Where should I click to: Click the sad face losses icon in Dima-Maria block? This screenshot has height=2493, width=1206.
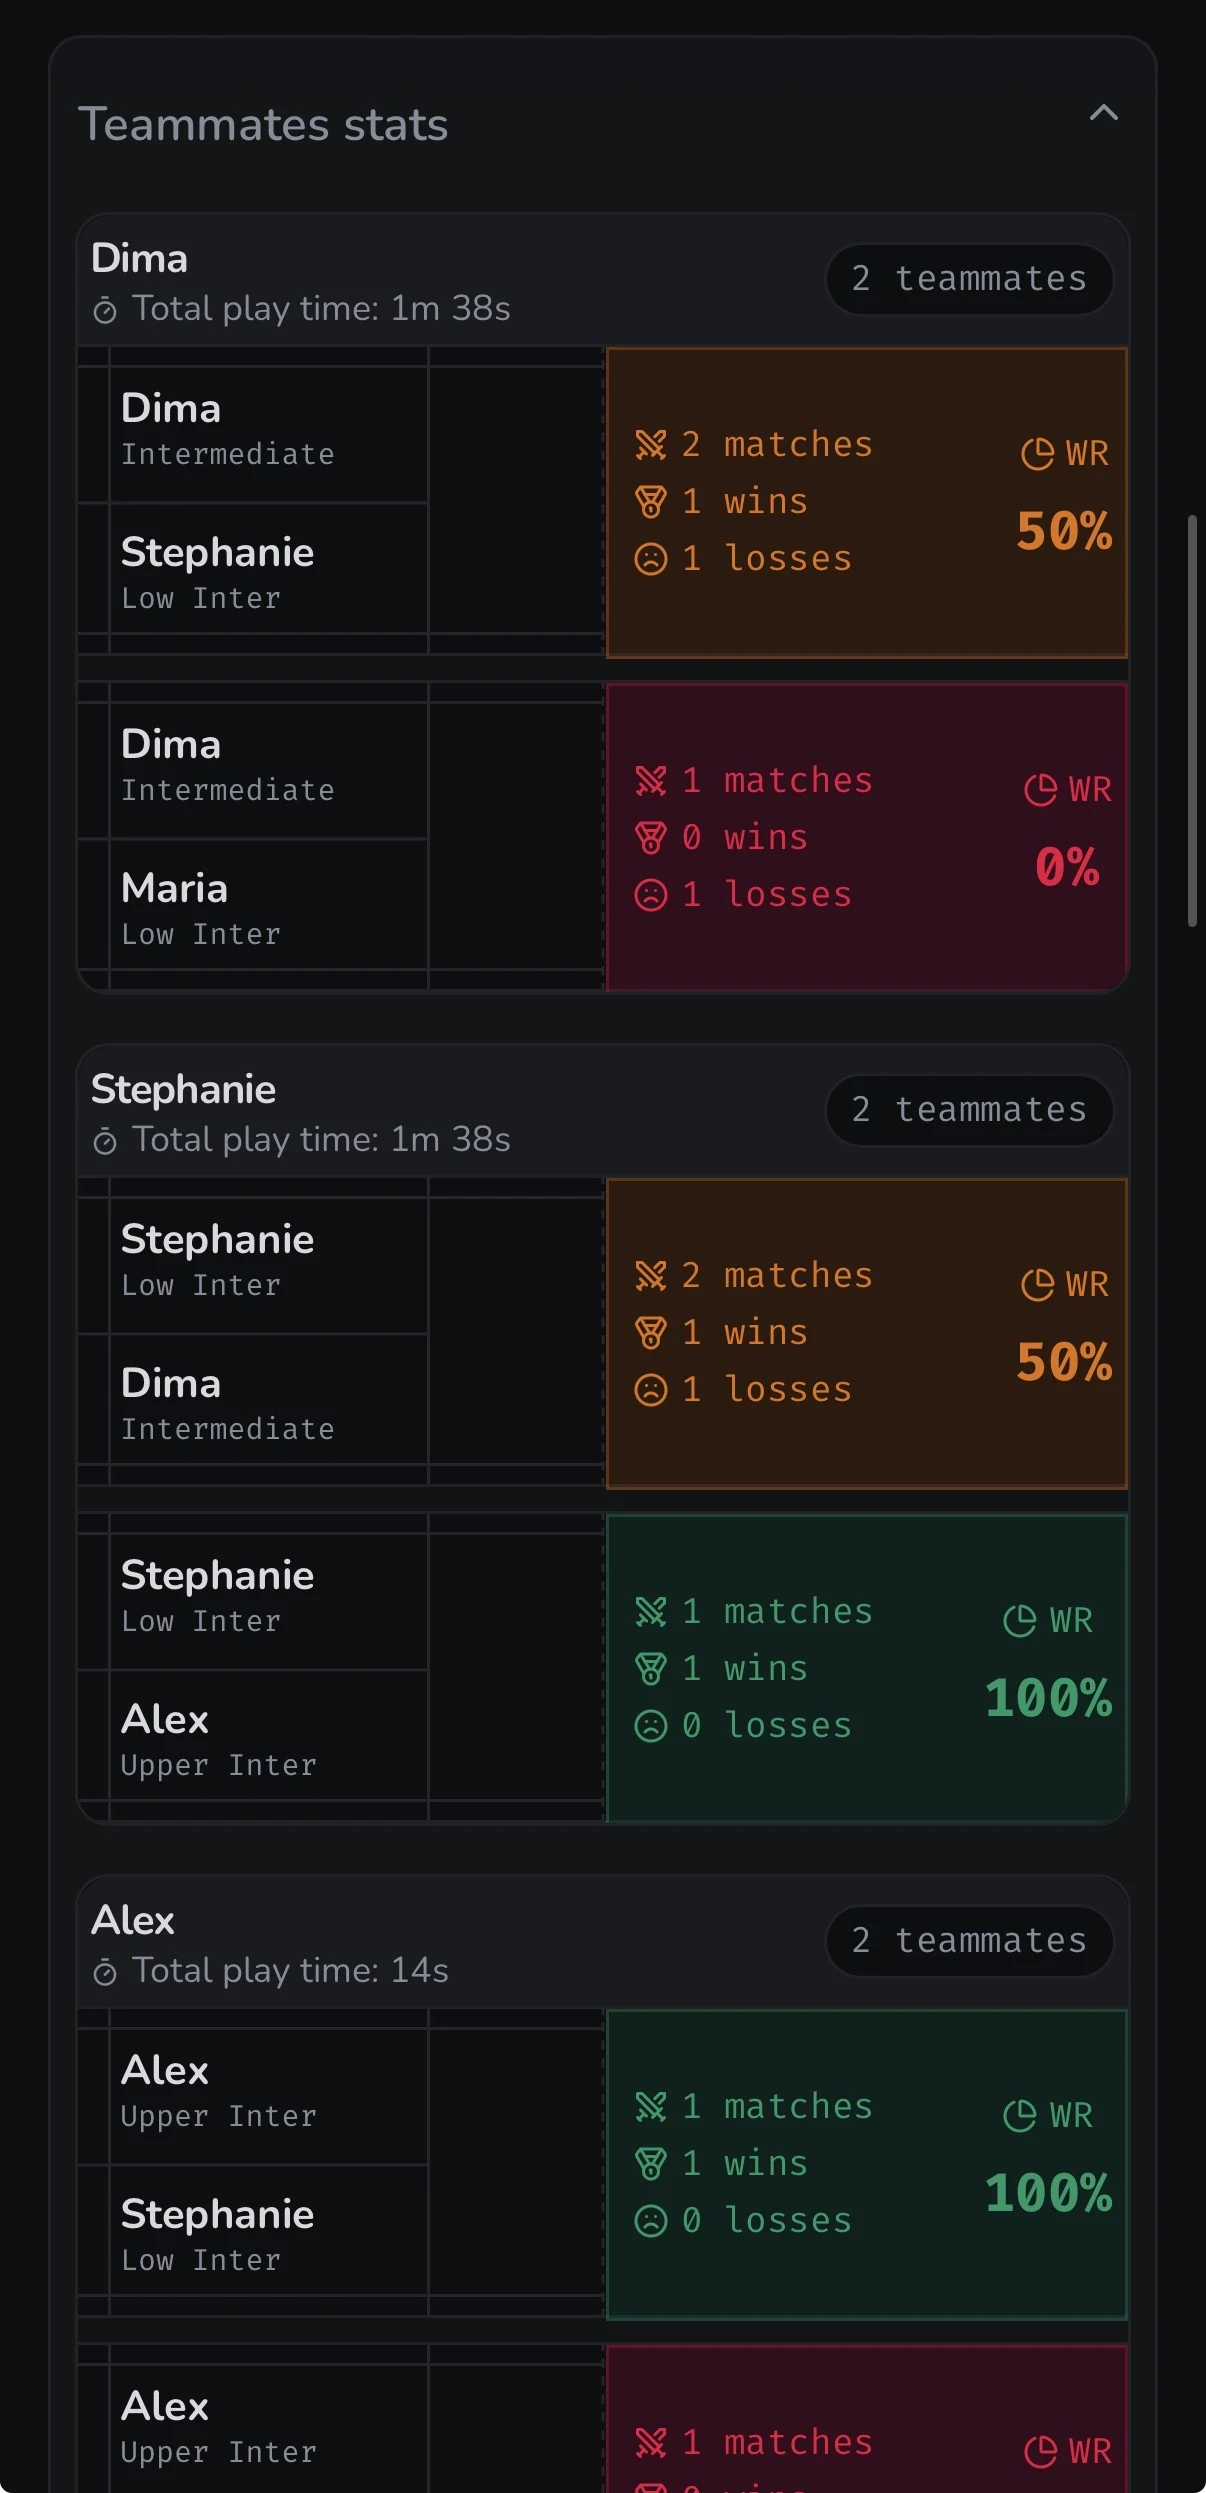pyautogui.click(x=649, y=894)
